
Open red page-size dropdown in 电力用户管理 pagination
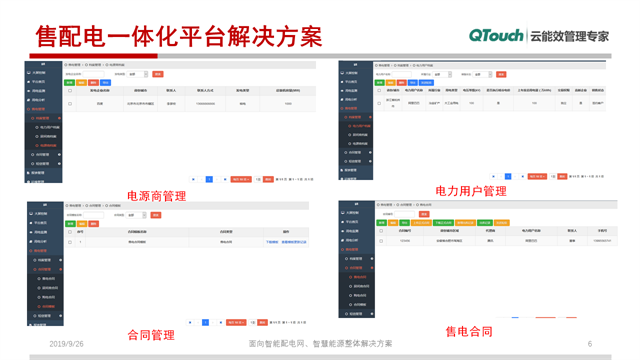pos(537,176)
